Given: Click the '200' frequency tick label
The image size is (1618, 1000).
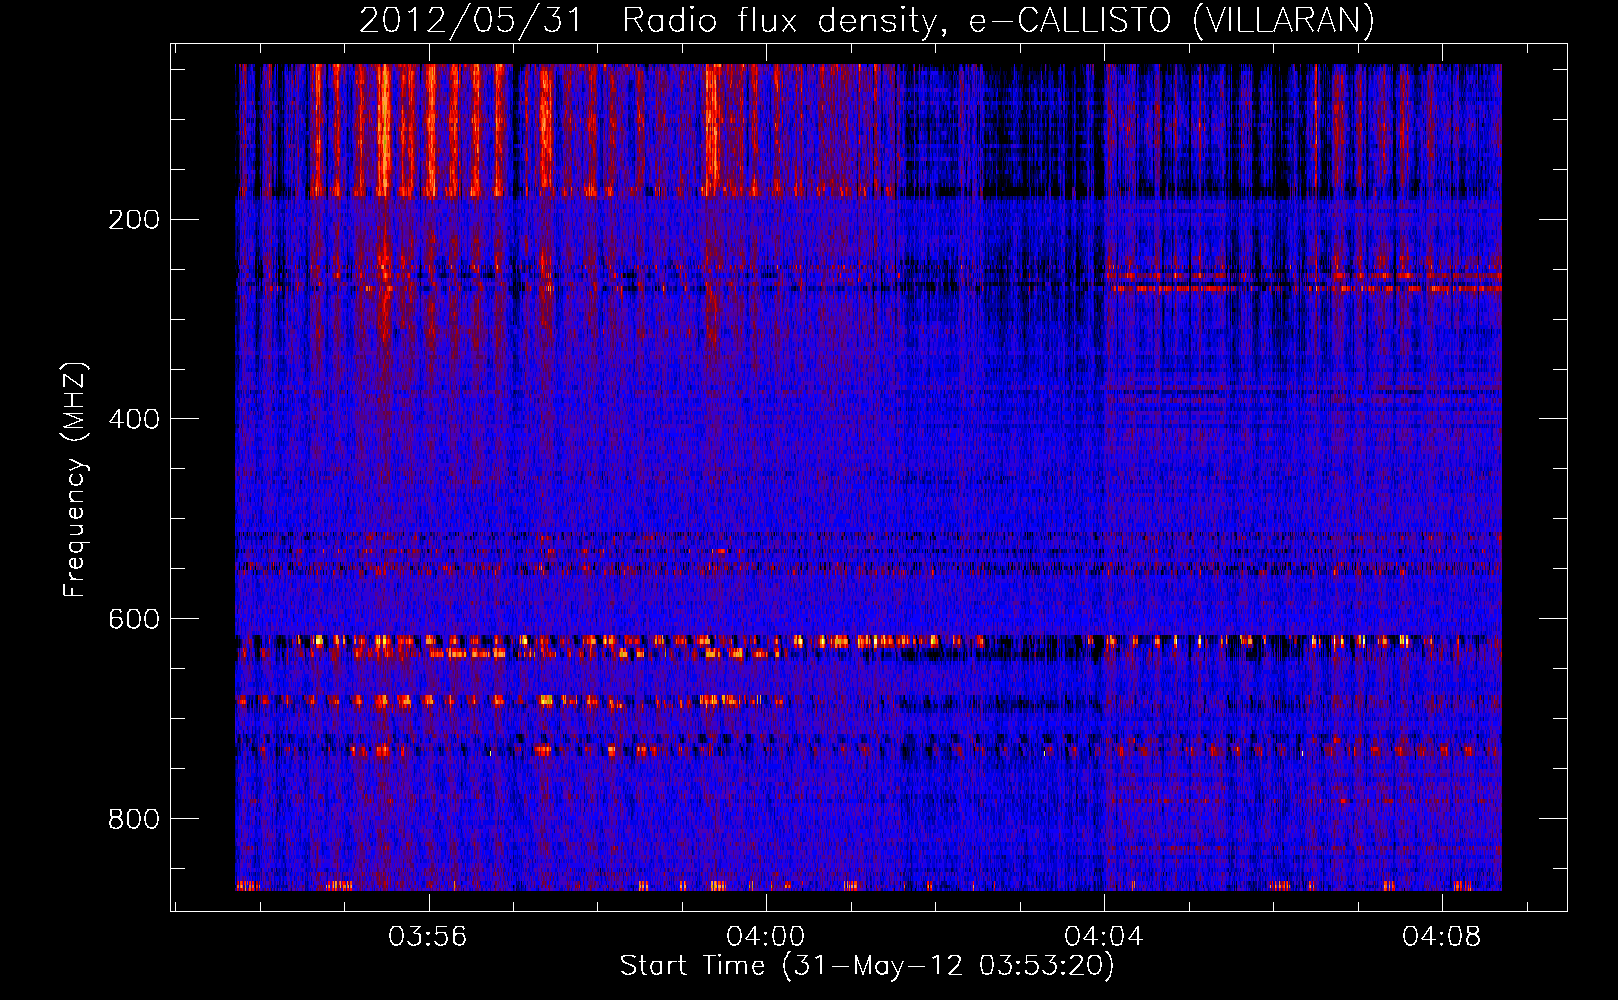Looking at the screenshot, I should 134,219.
